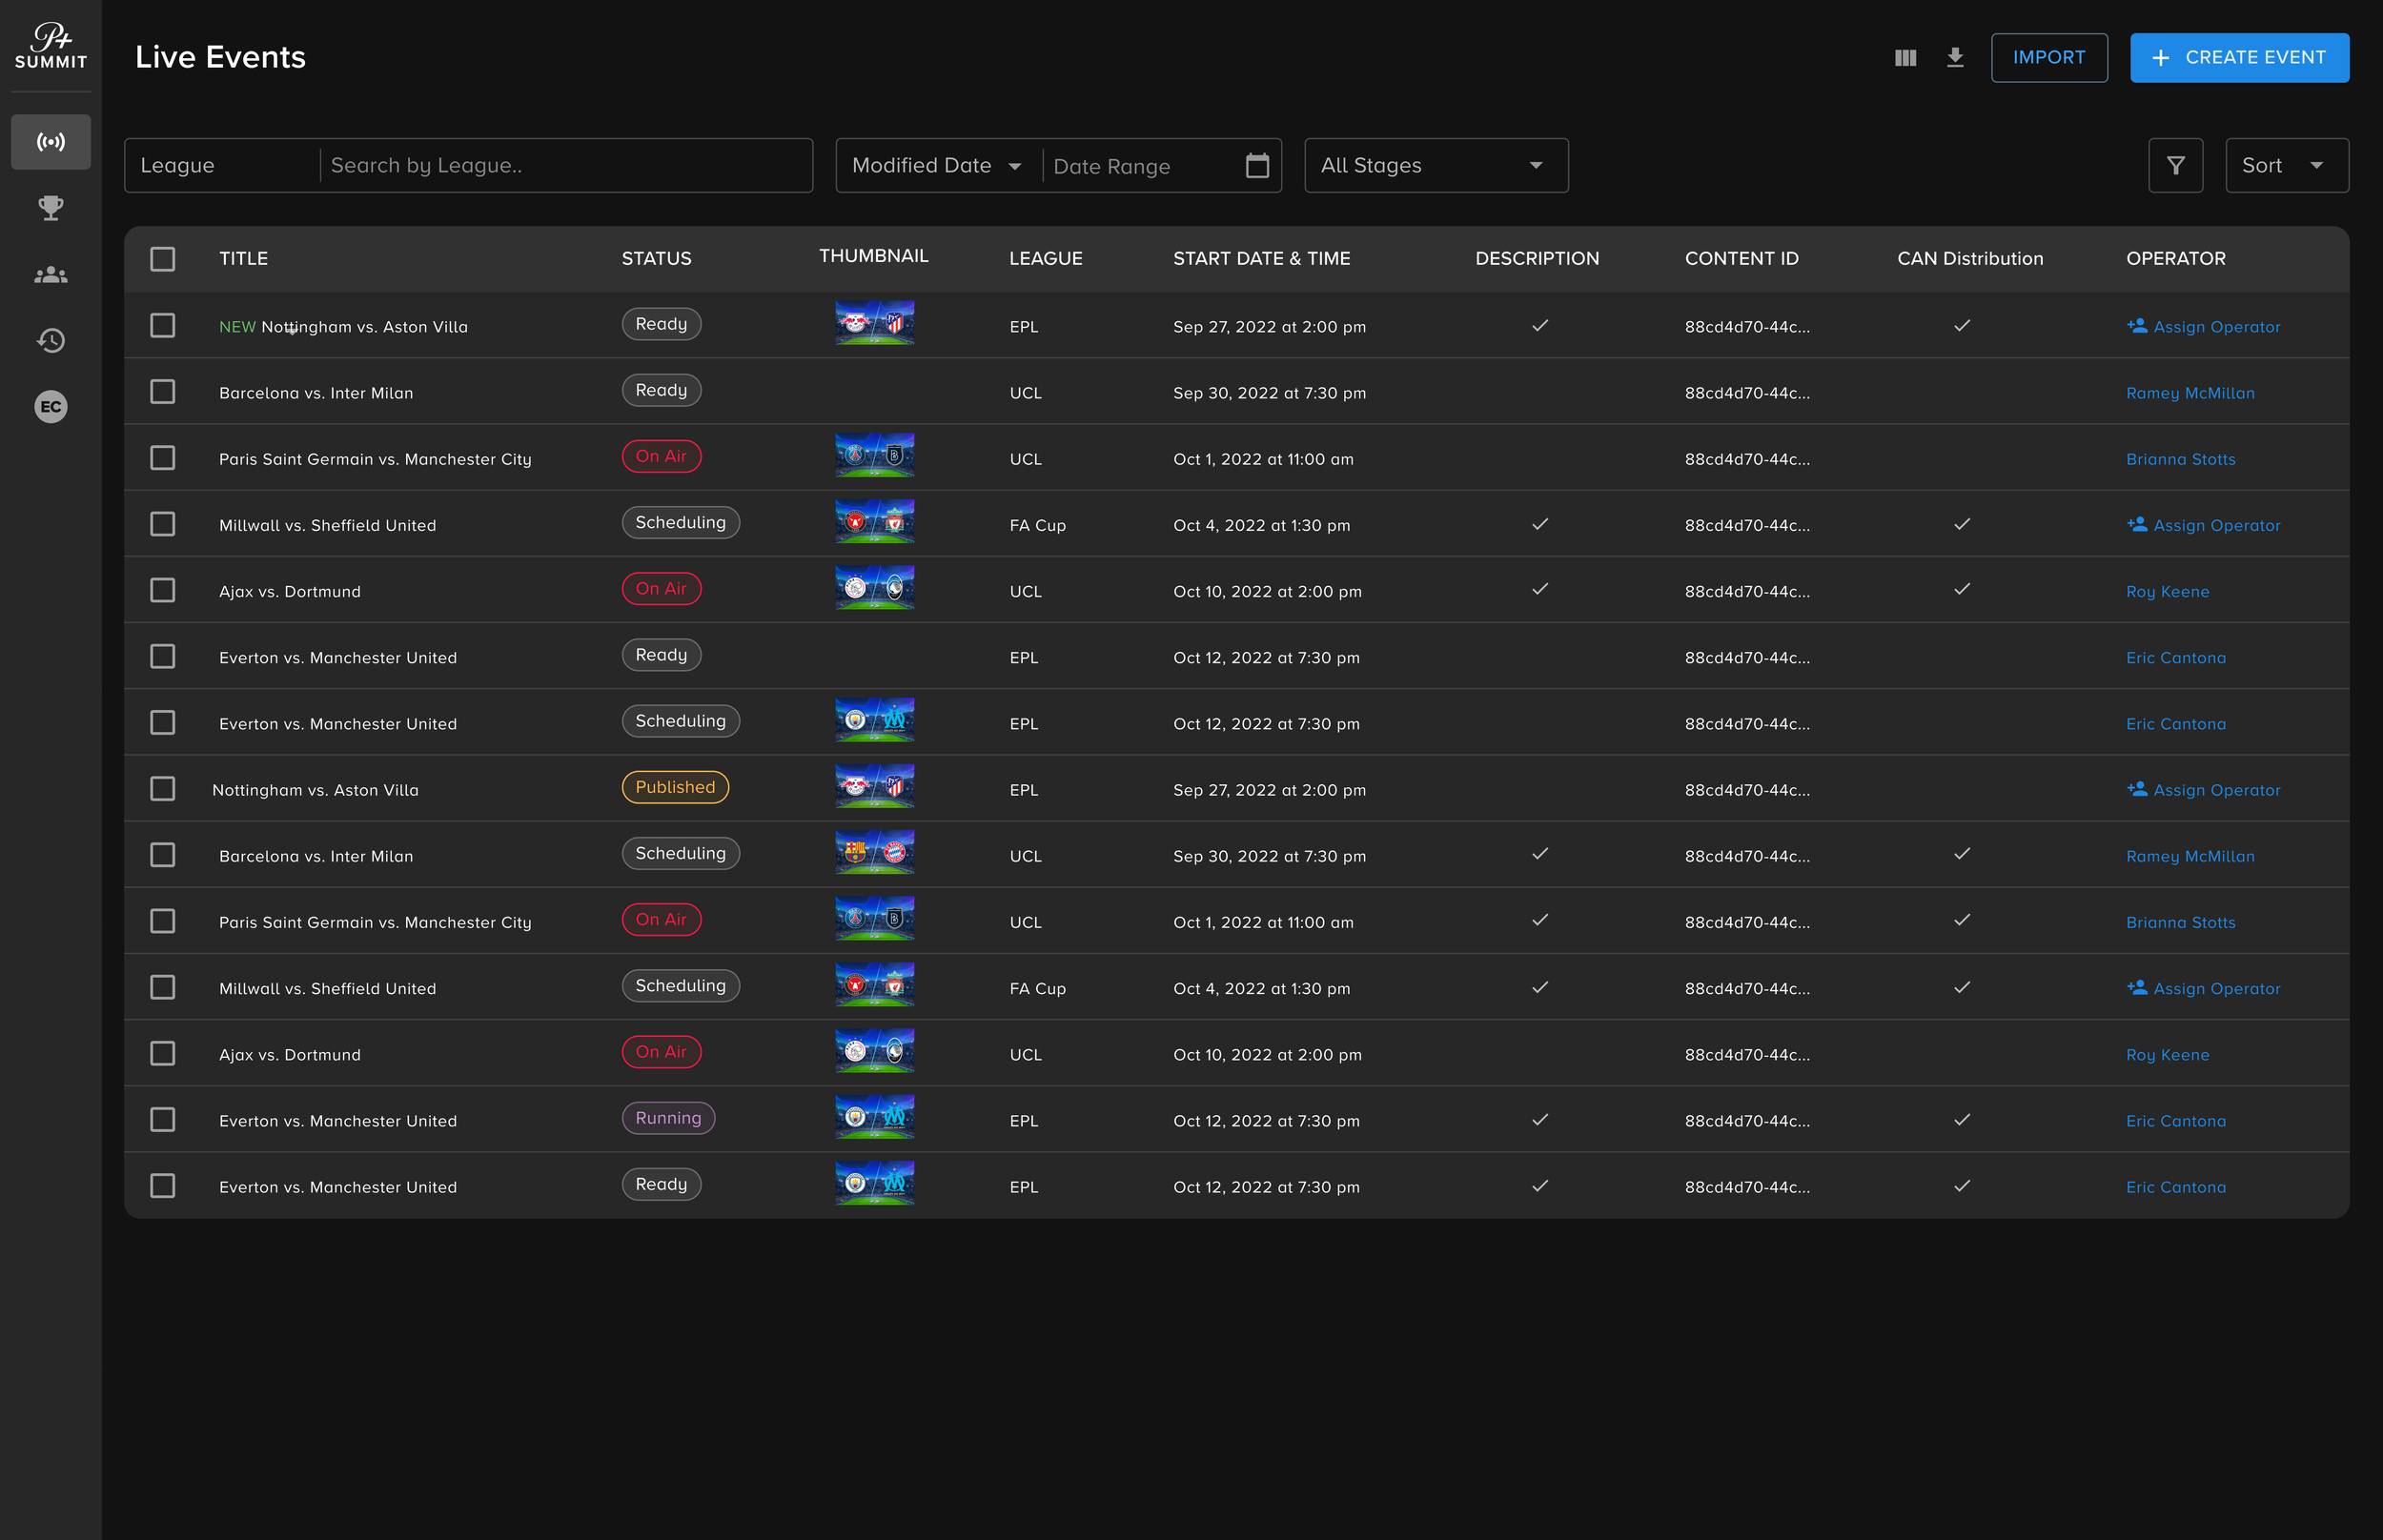Image resolution: width=2383 pixels, height=1540 pixels.
Task: Click the EC user avatar
Action: click(50, 407)
